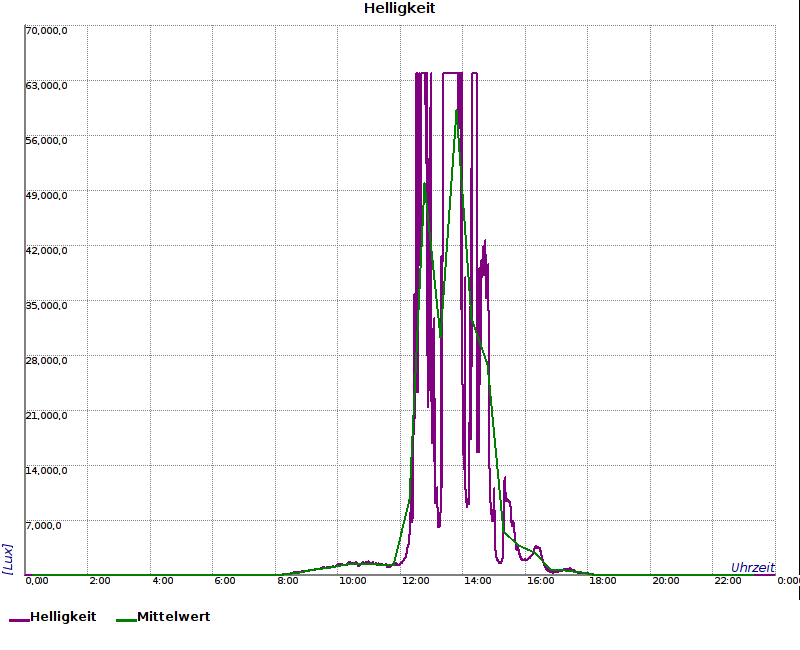Select the 18:00 time axis label
This screenshot has height=650, width=800.
pyautogui.click(x=603, y=581)
